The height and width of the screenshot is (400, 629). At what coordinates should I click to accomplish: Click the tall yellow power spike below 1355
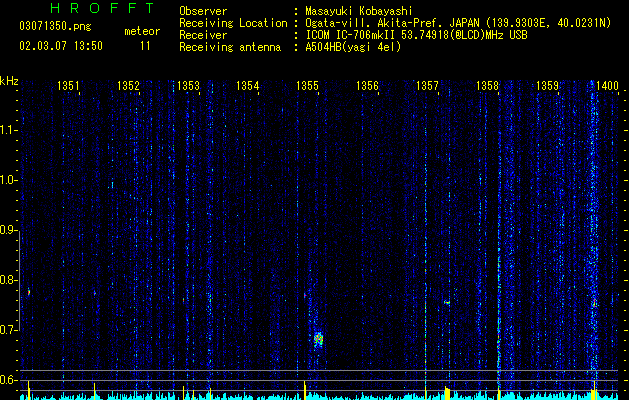tap(305, 390)
